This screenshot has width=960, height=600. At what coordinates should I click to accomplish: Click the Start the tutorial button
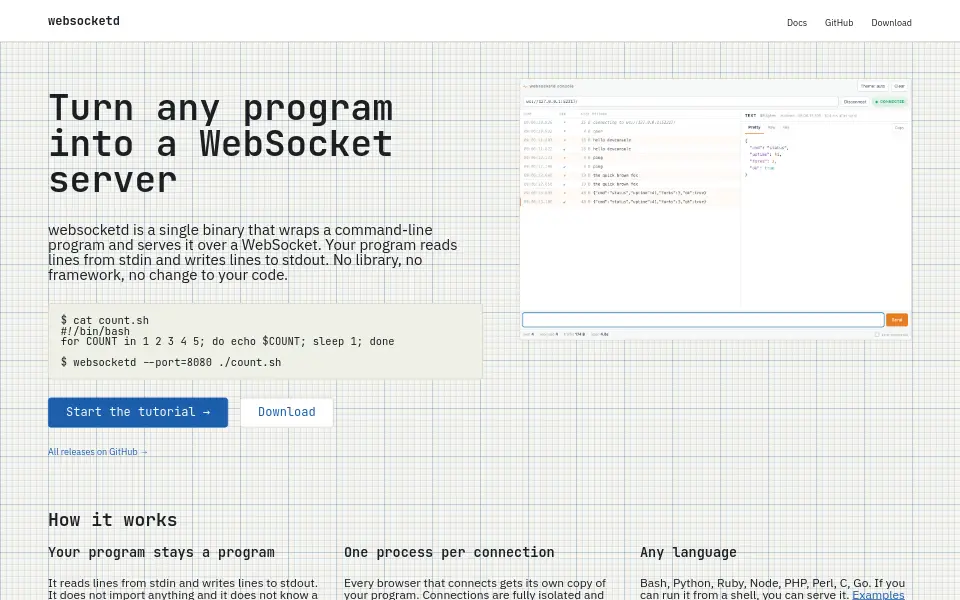pos(138,412)
